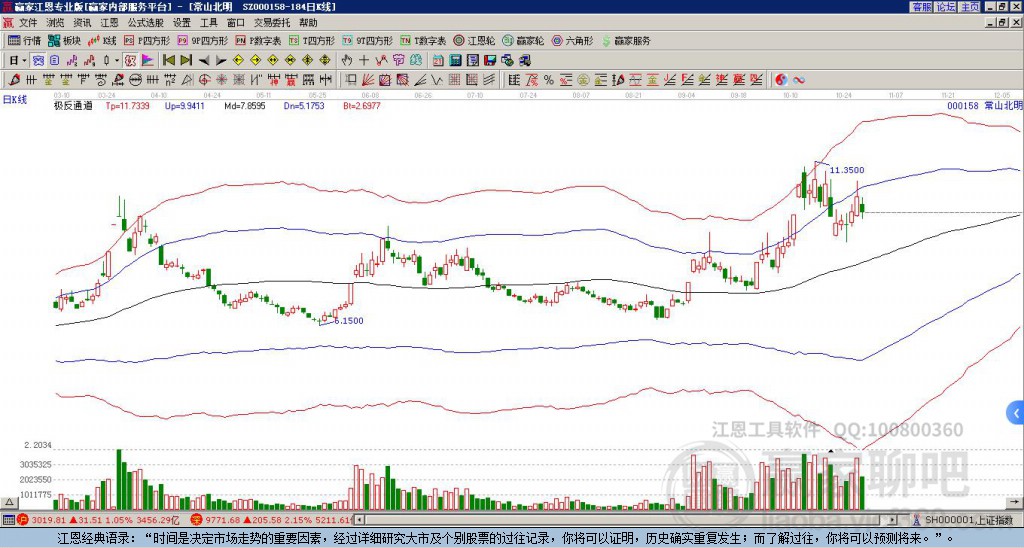
Task: Open the 公式选股 menu
Action: [x=146, y=23]
